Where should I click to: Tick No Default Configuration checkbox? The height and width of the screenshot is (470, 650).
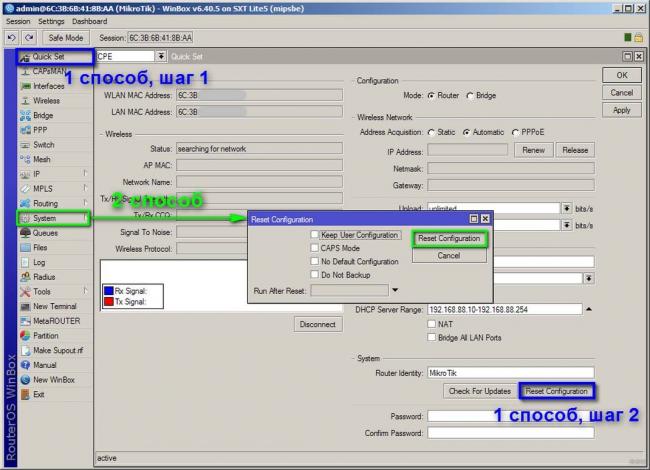pos(315,261)
